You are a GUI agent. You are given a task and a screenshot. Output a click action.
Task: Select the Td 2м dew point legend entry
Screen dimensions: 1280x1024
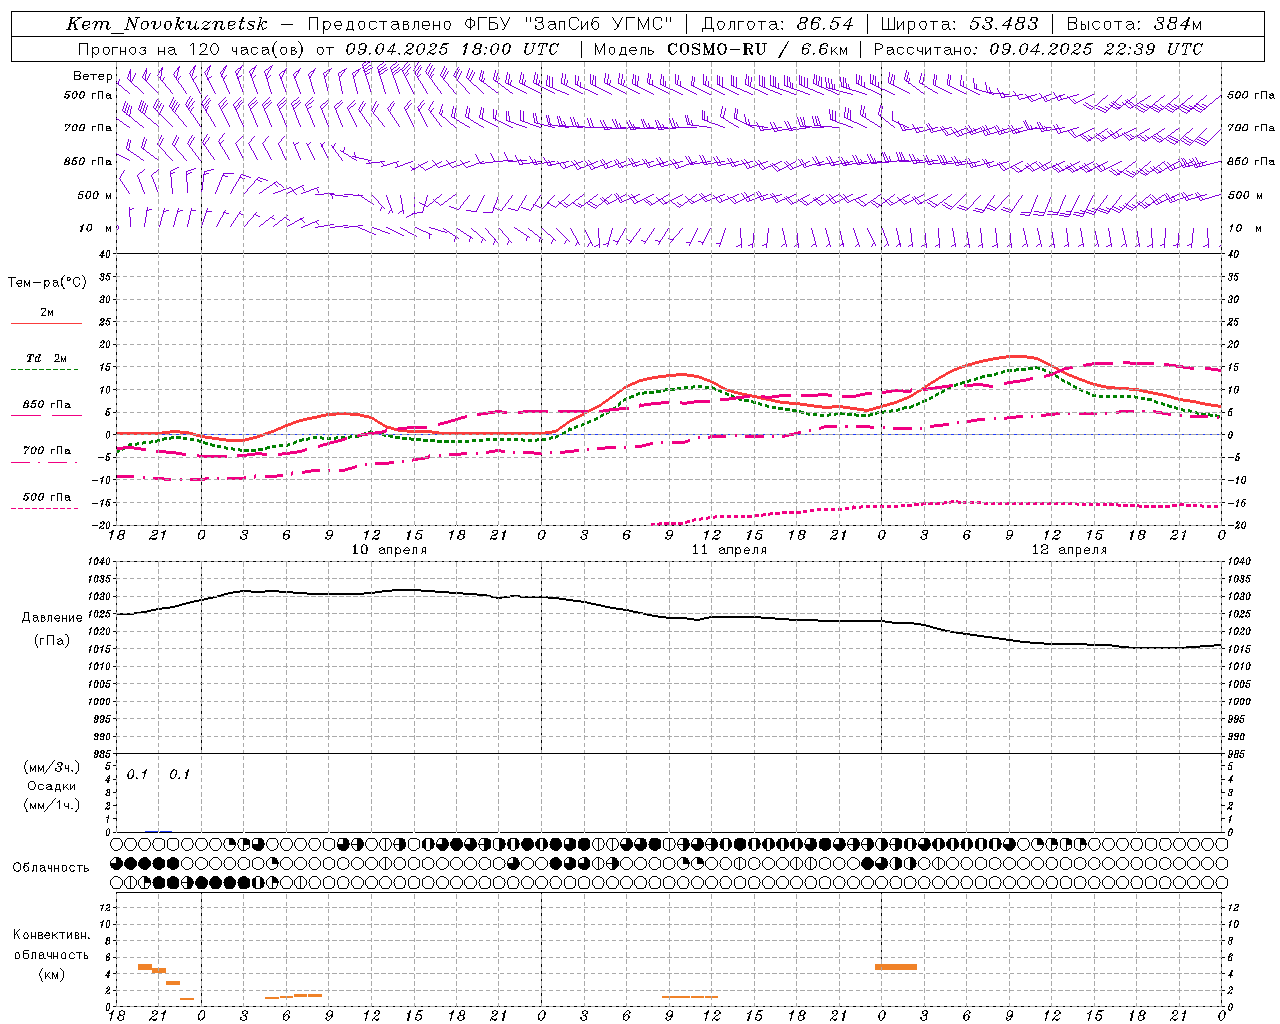(x=46, y=358)
